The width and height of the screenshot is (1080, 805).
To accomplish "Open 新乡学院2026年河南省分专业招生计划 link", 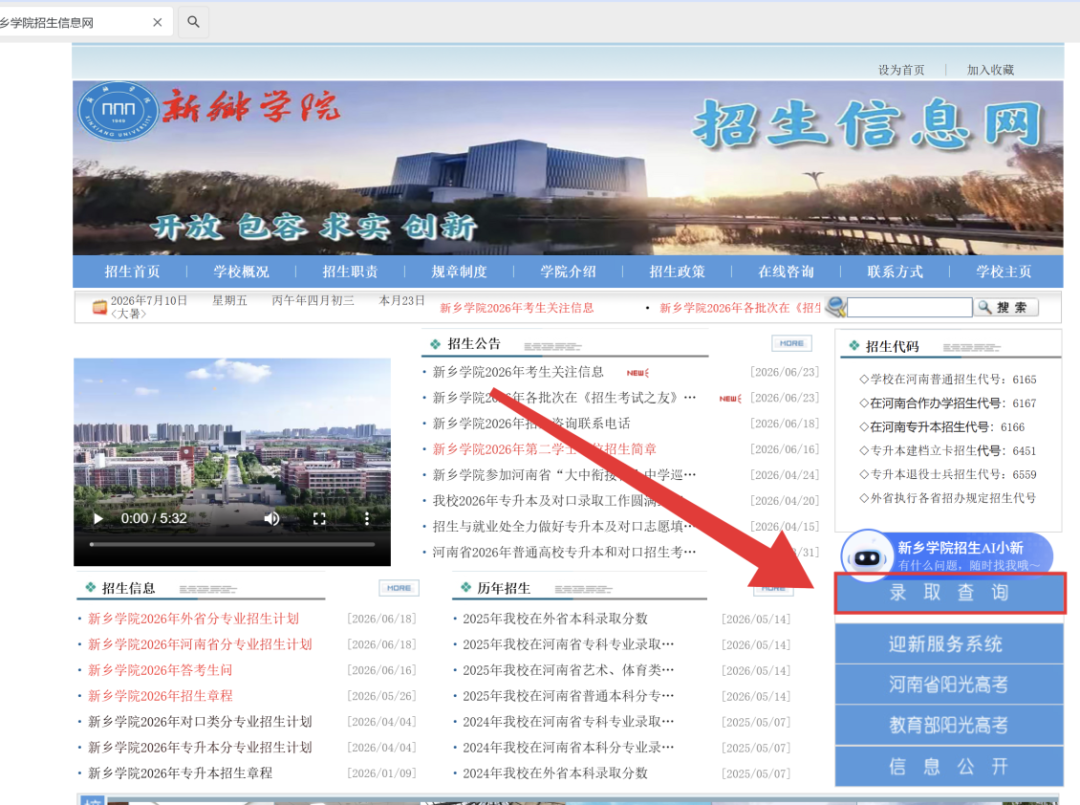I will point(200,644).
